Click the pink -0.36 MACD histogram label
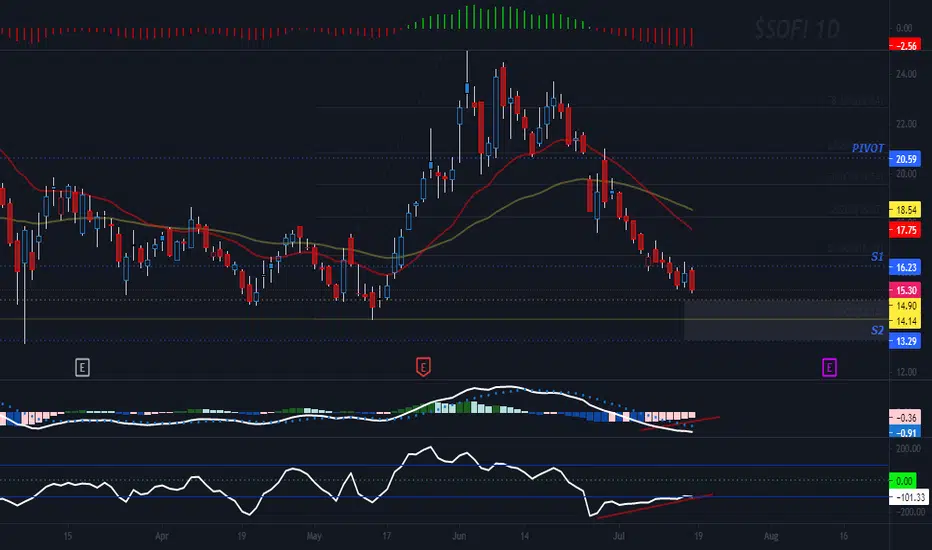The height and width of the screenshot is (550, 932). tap(905, 417)
